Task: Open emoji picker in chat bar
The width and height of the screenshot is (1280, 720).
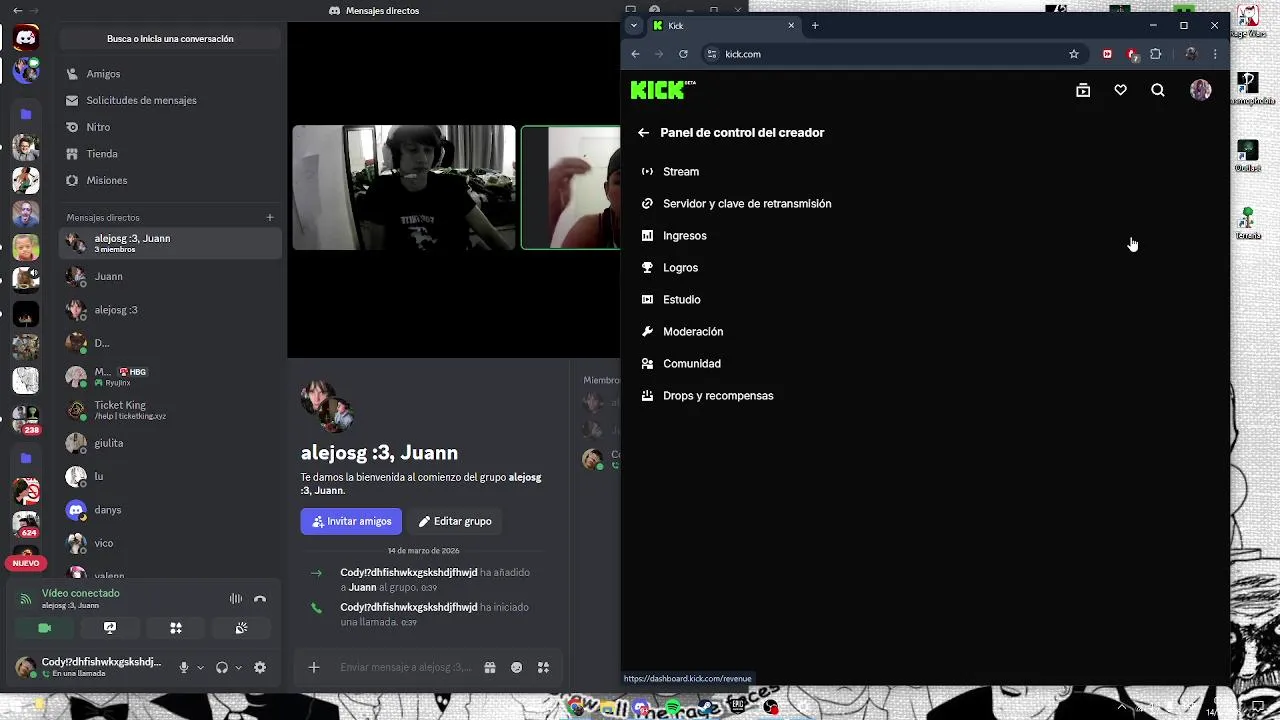Action: (x=517, y=668)
